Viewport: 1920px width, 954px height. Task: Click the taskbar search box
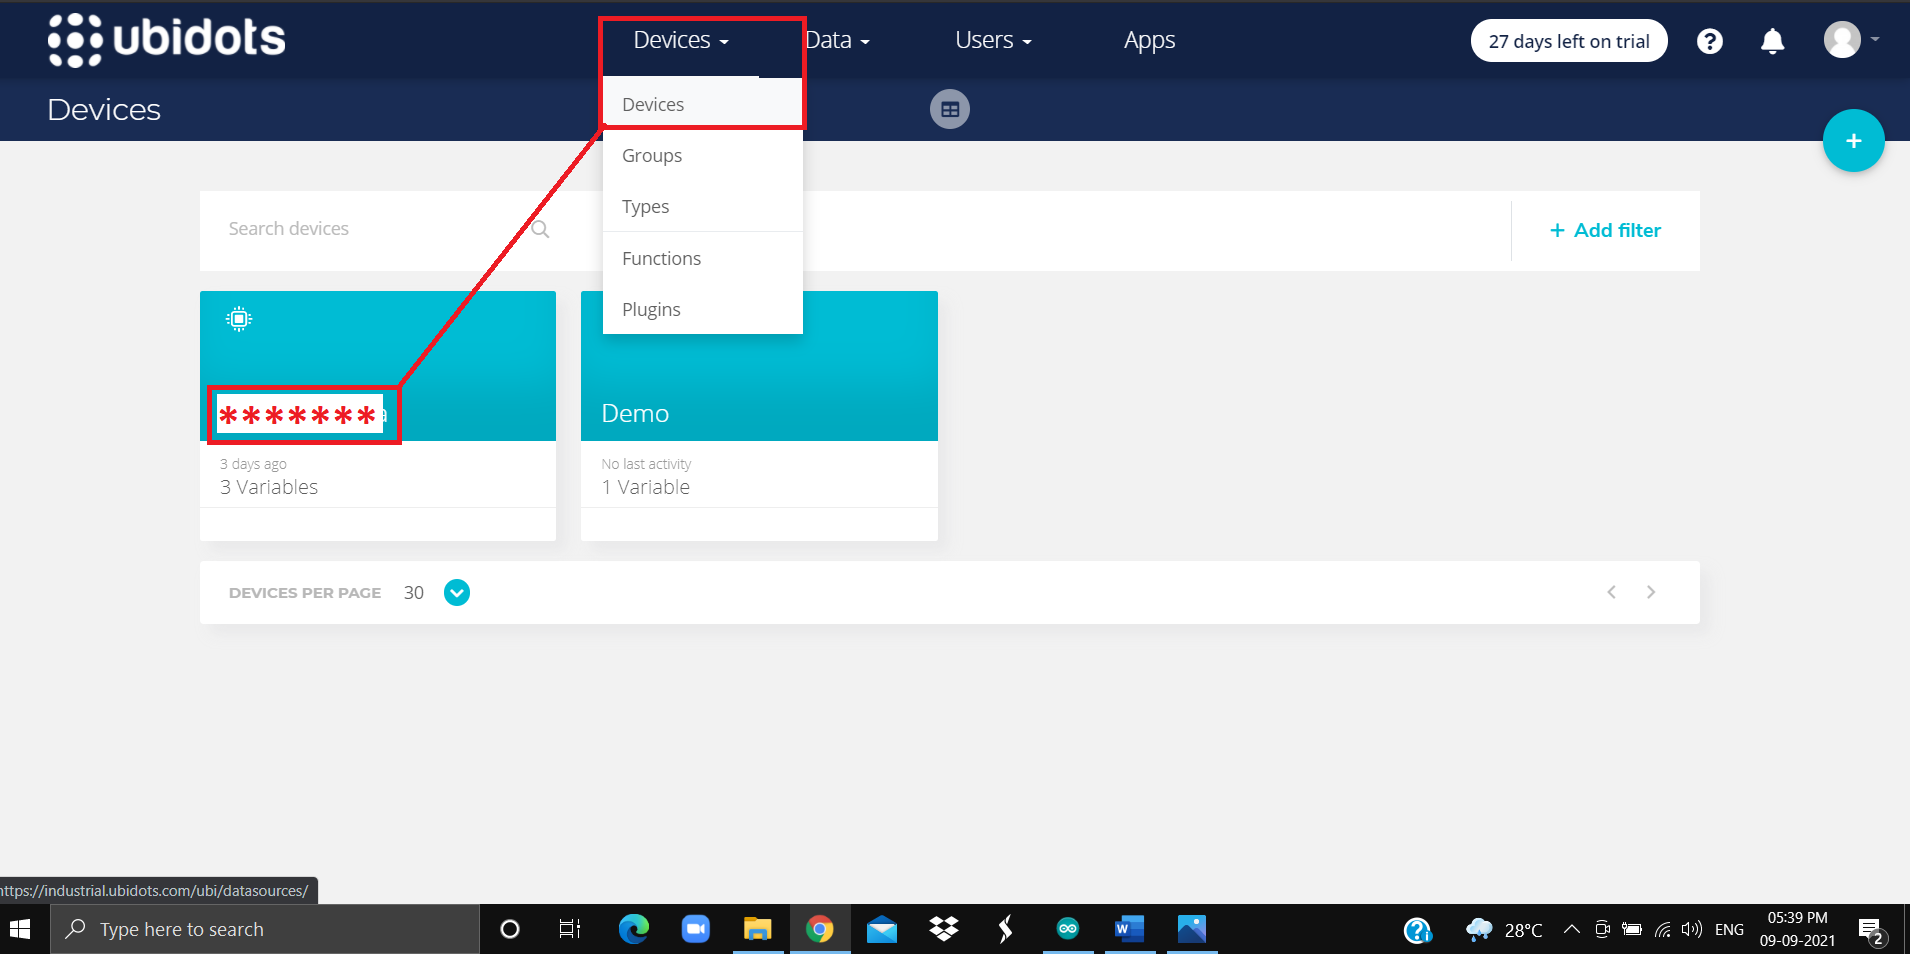pos(265,929)
